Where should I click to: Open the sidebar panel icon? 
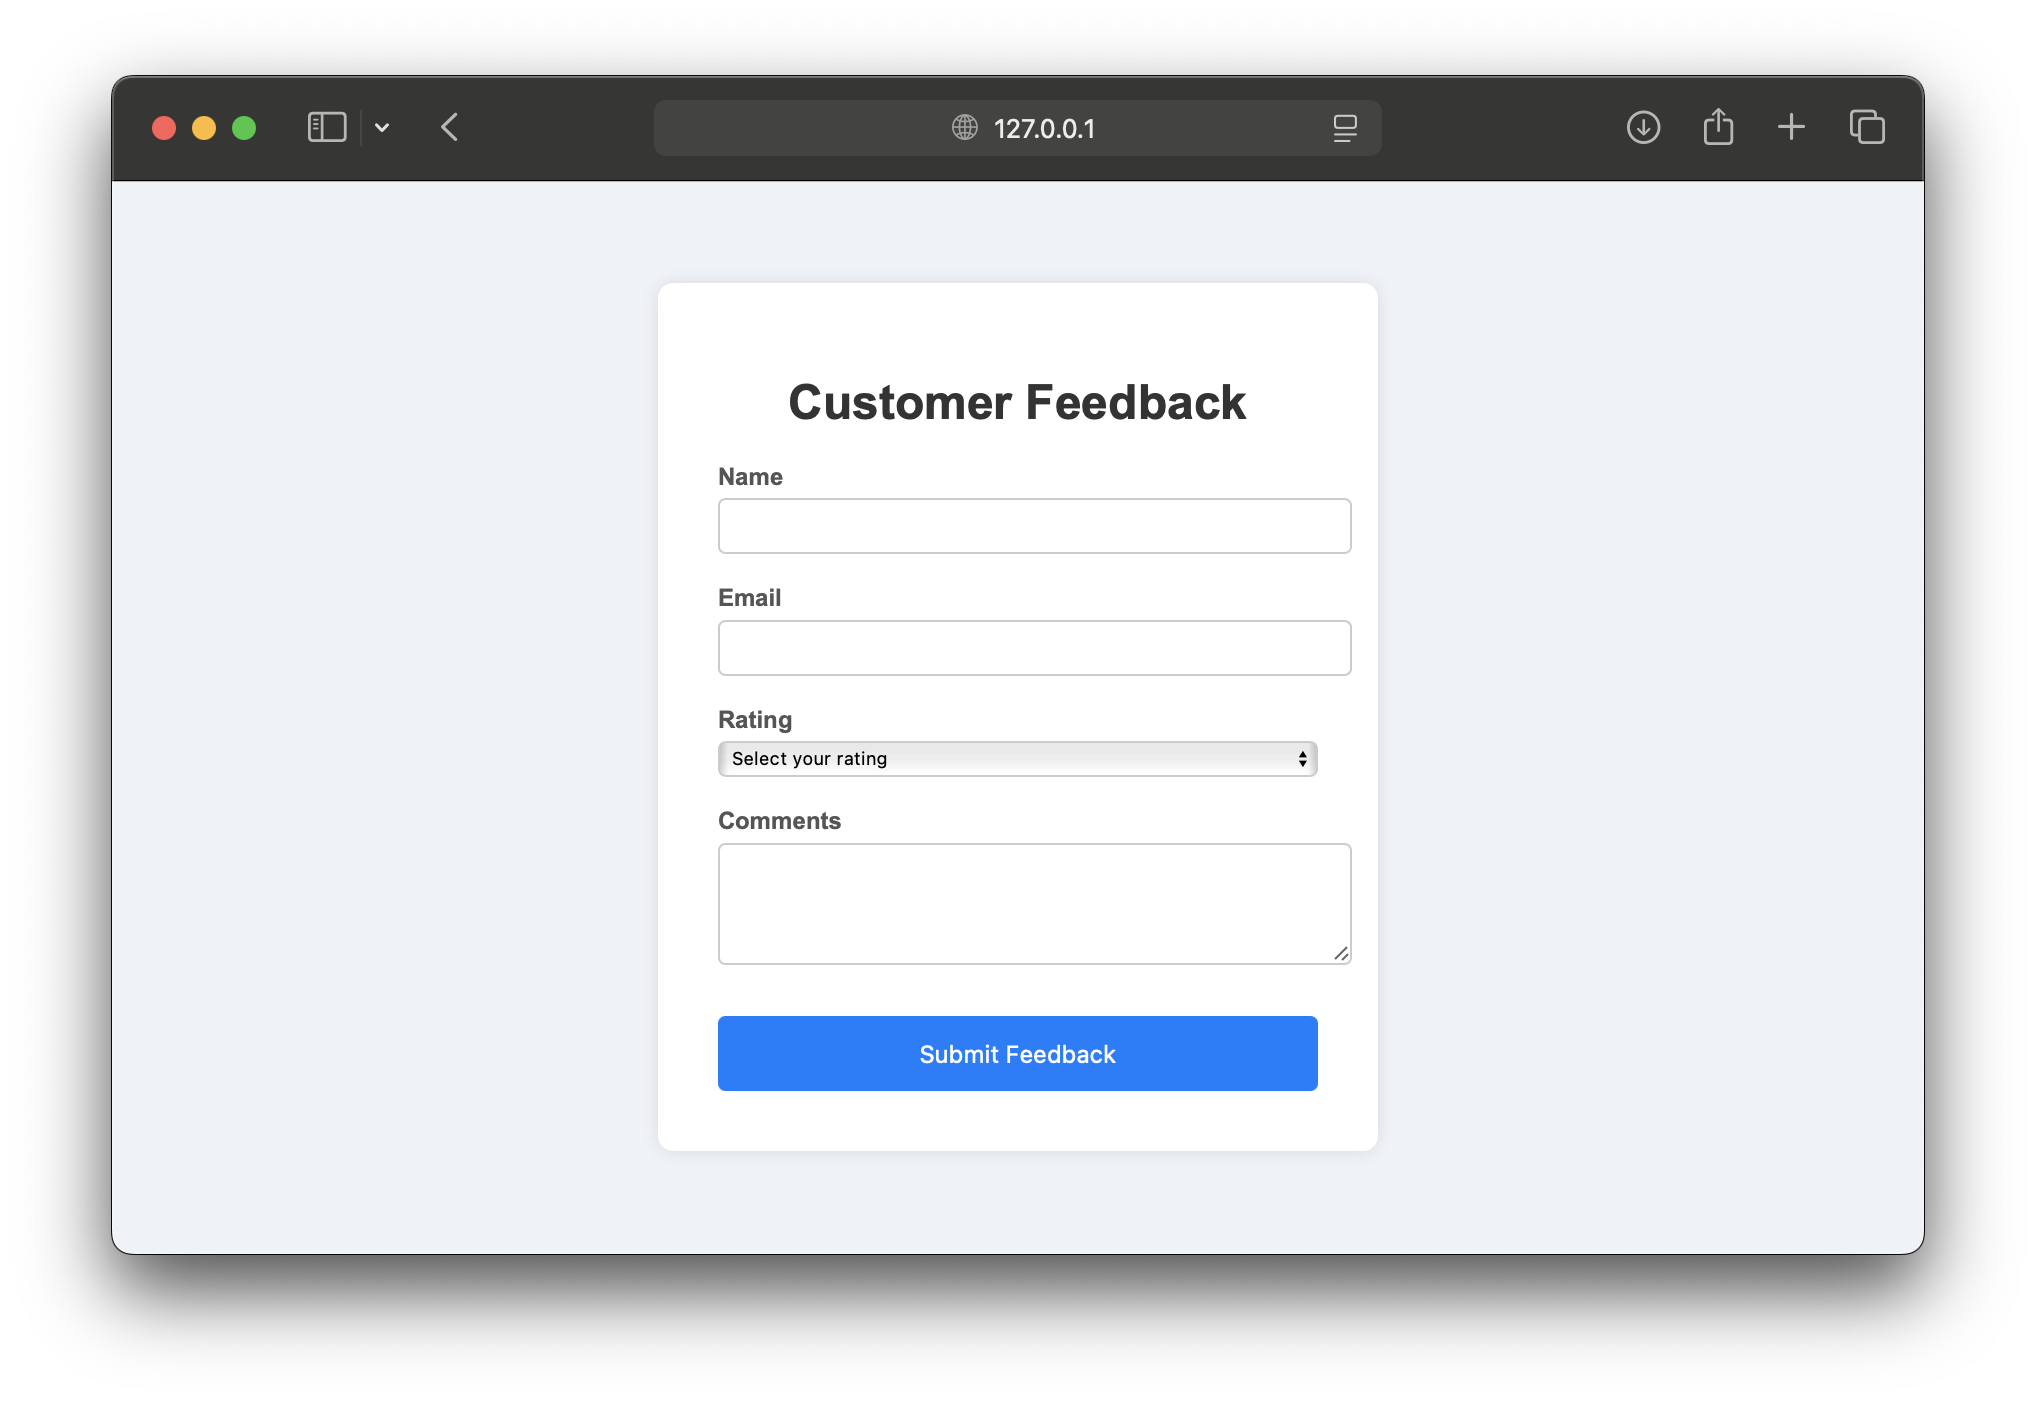(326, 127)
